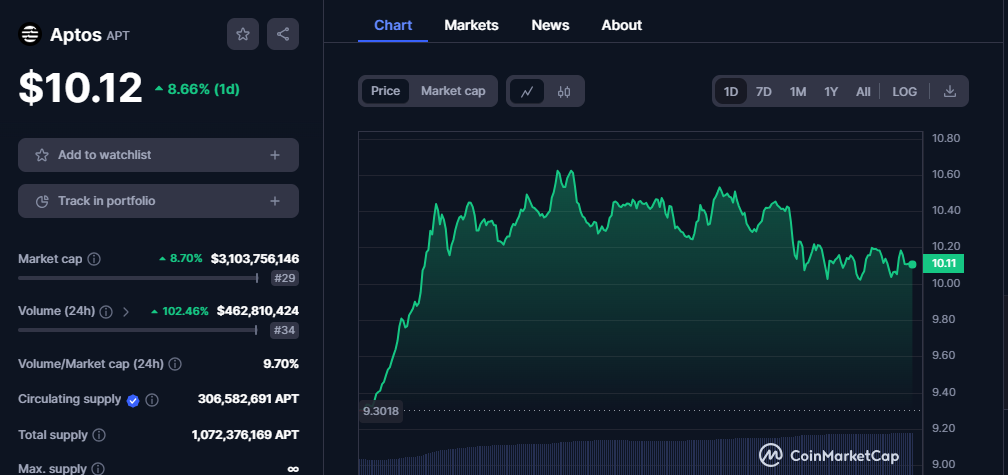
Task: Switch to candlestick chart view
Action: pyautogui.click(x=564, y=91)
